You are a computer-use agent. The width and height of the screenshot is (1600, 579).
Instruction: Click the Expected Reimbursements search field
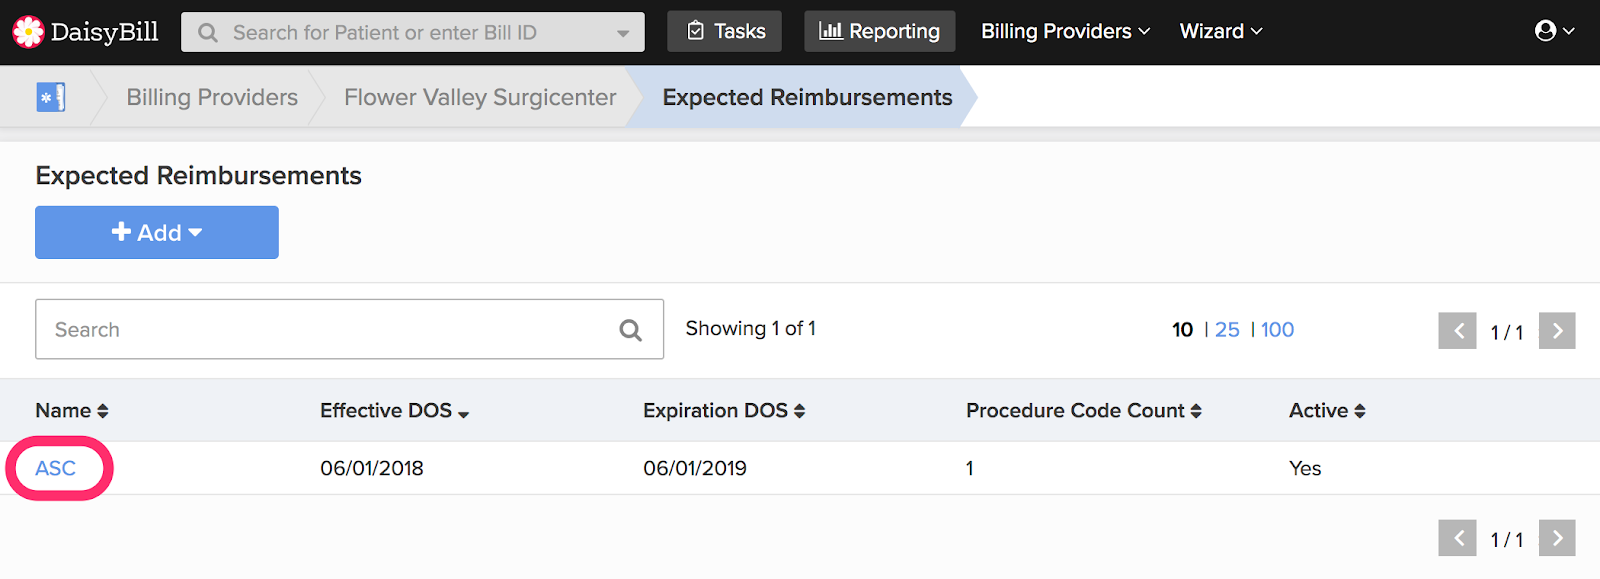tap(349, 329)
